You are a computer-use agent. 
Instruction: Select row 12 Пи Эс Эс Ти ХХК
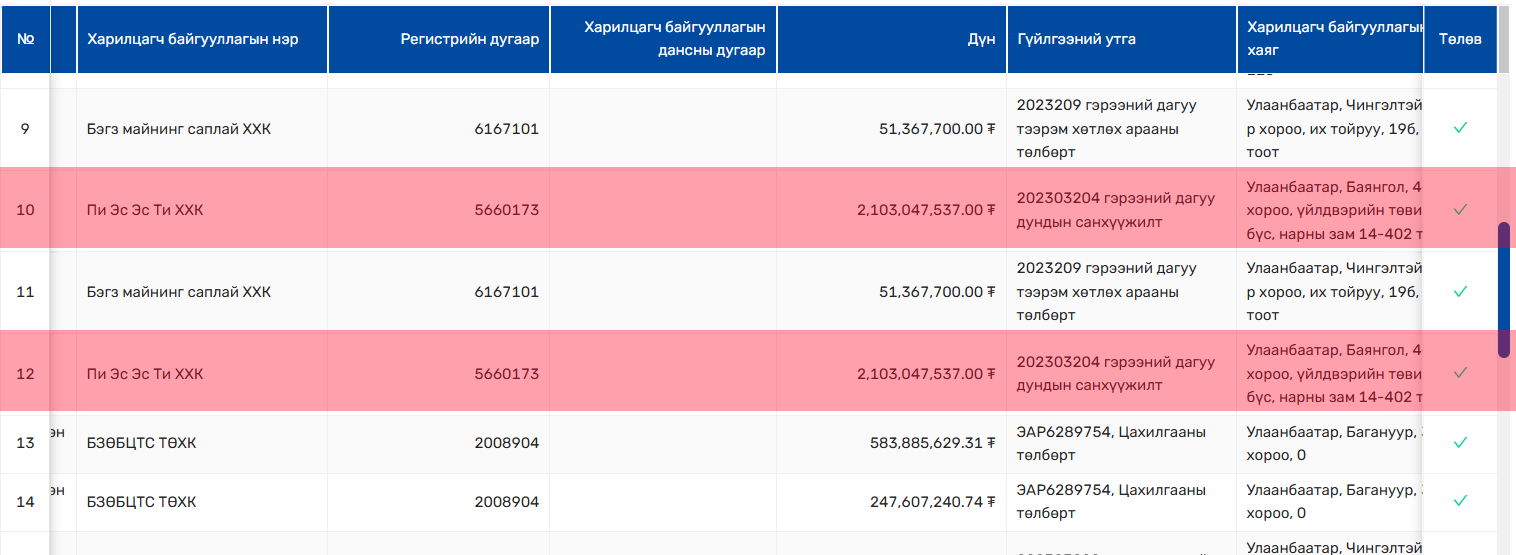pyautogui.click(x=758, y=372)
